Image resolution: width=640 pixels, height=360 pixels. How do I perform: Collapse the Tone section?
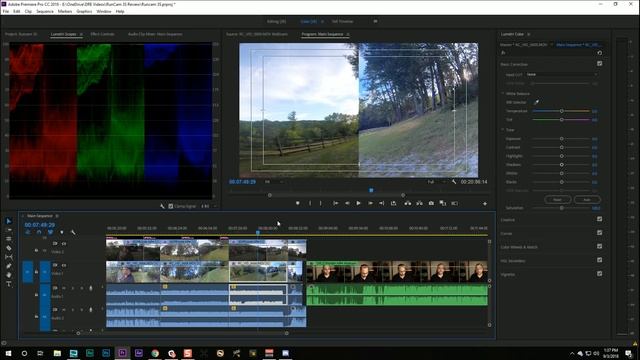503,130
